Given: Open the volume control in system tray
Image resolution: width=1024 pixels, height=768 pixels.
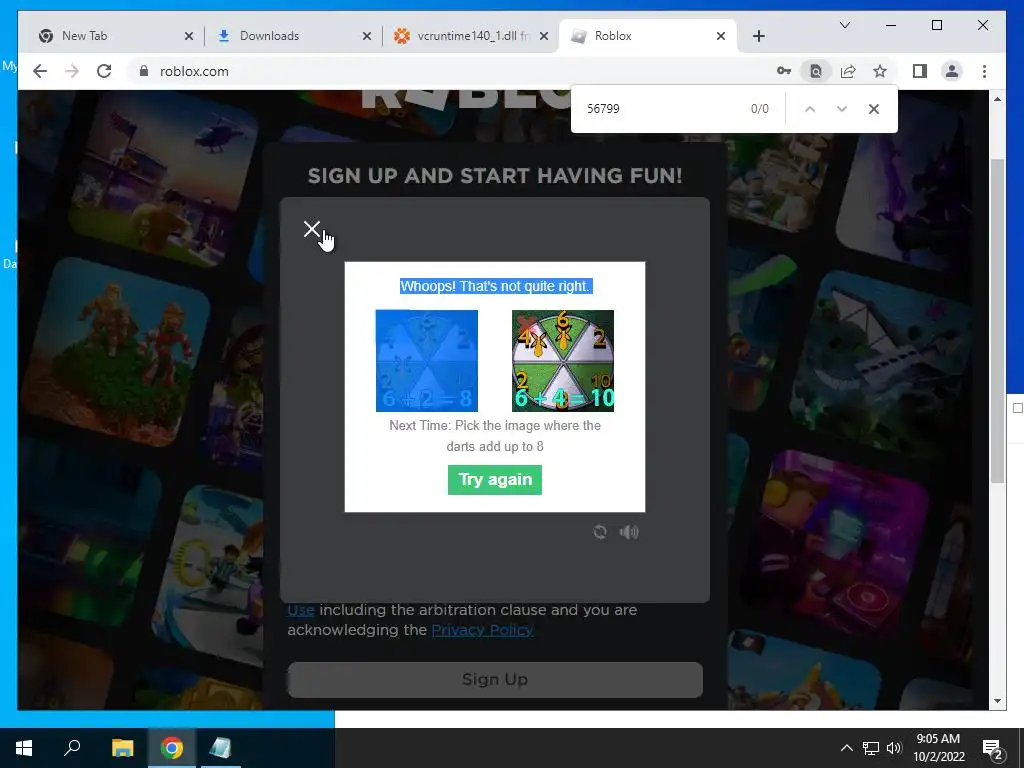Looking at the screenshot, I should tap(894, 748).
